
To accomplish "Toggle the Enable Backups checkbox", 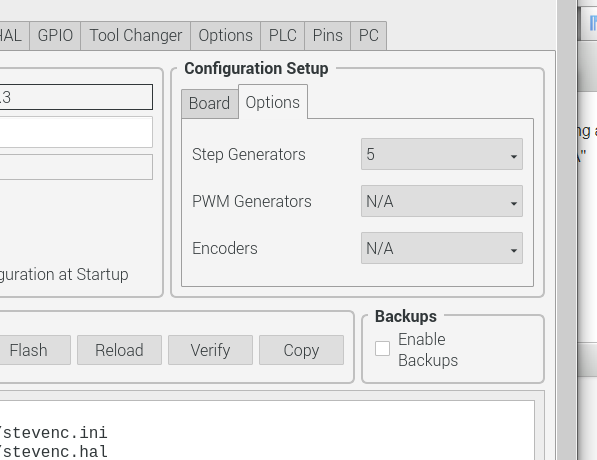I will click(382, 348).
